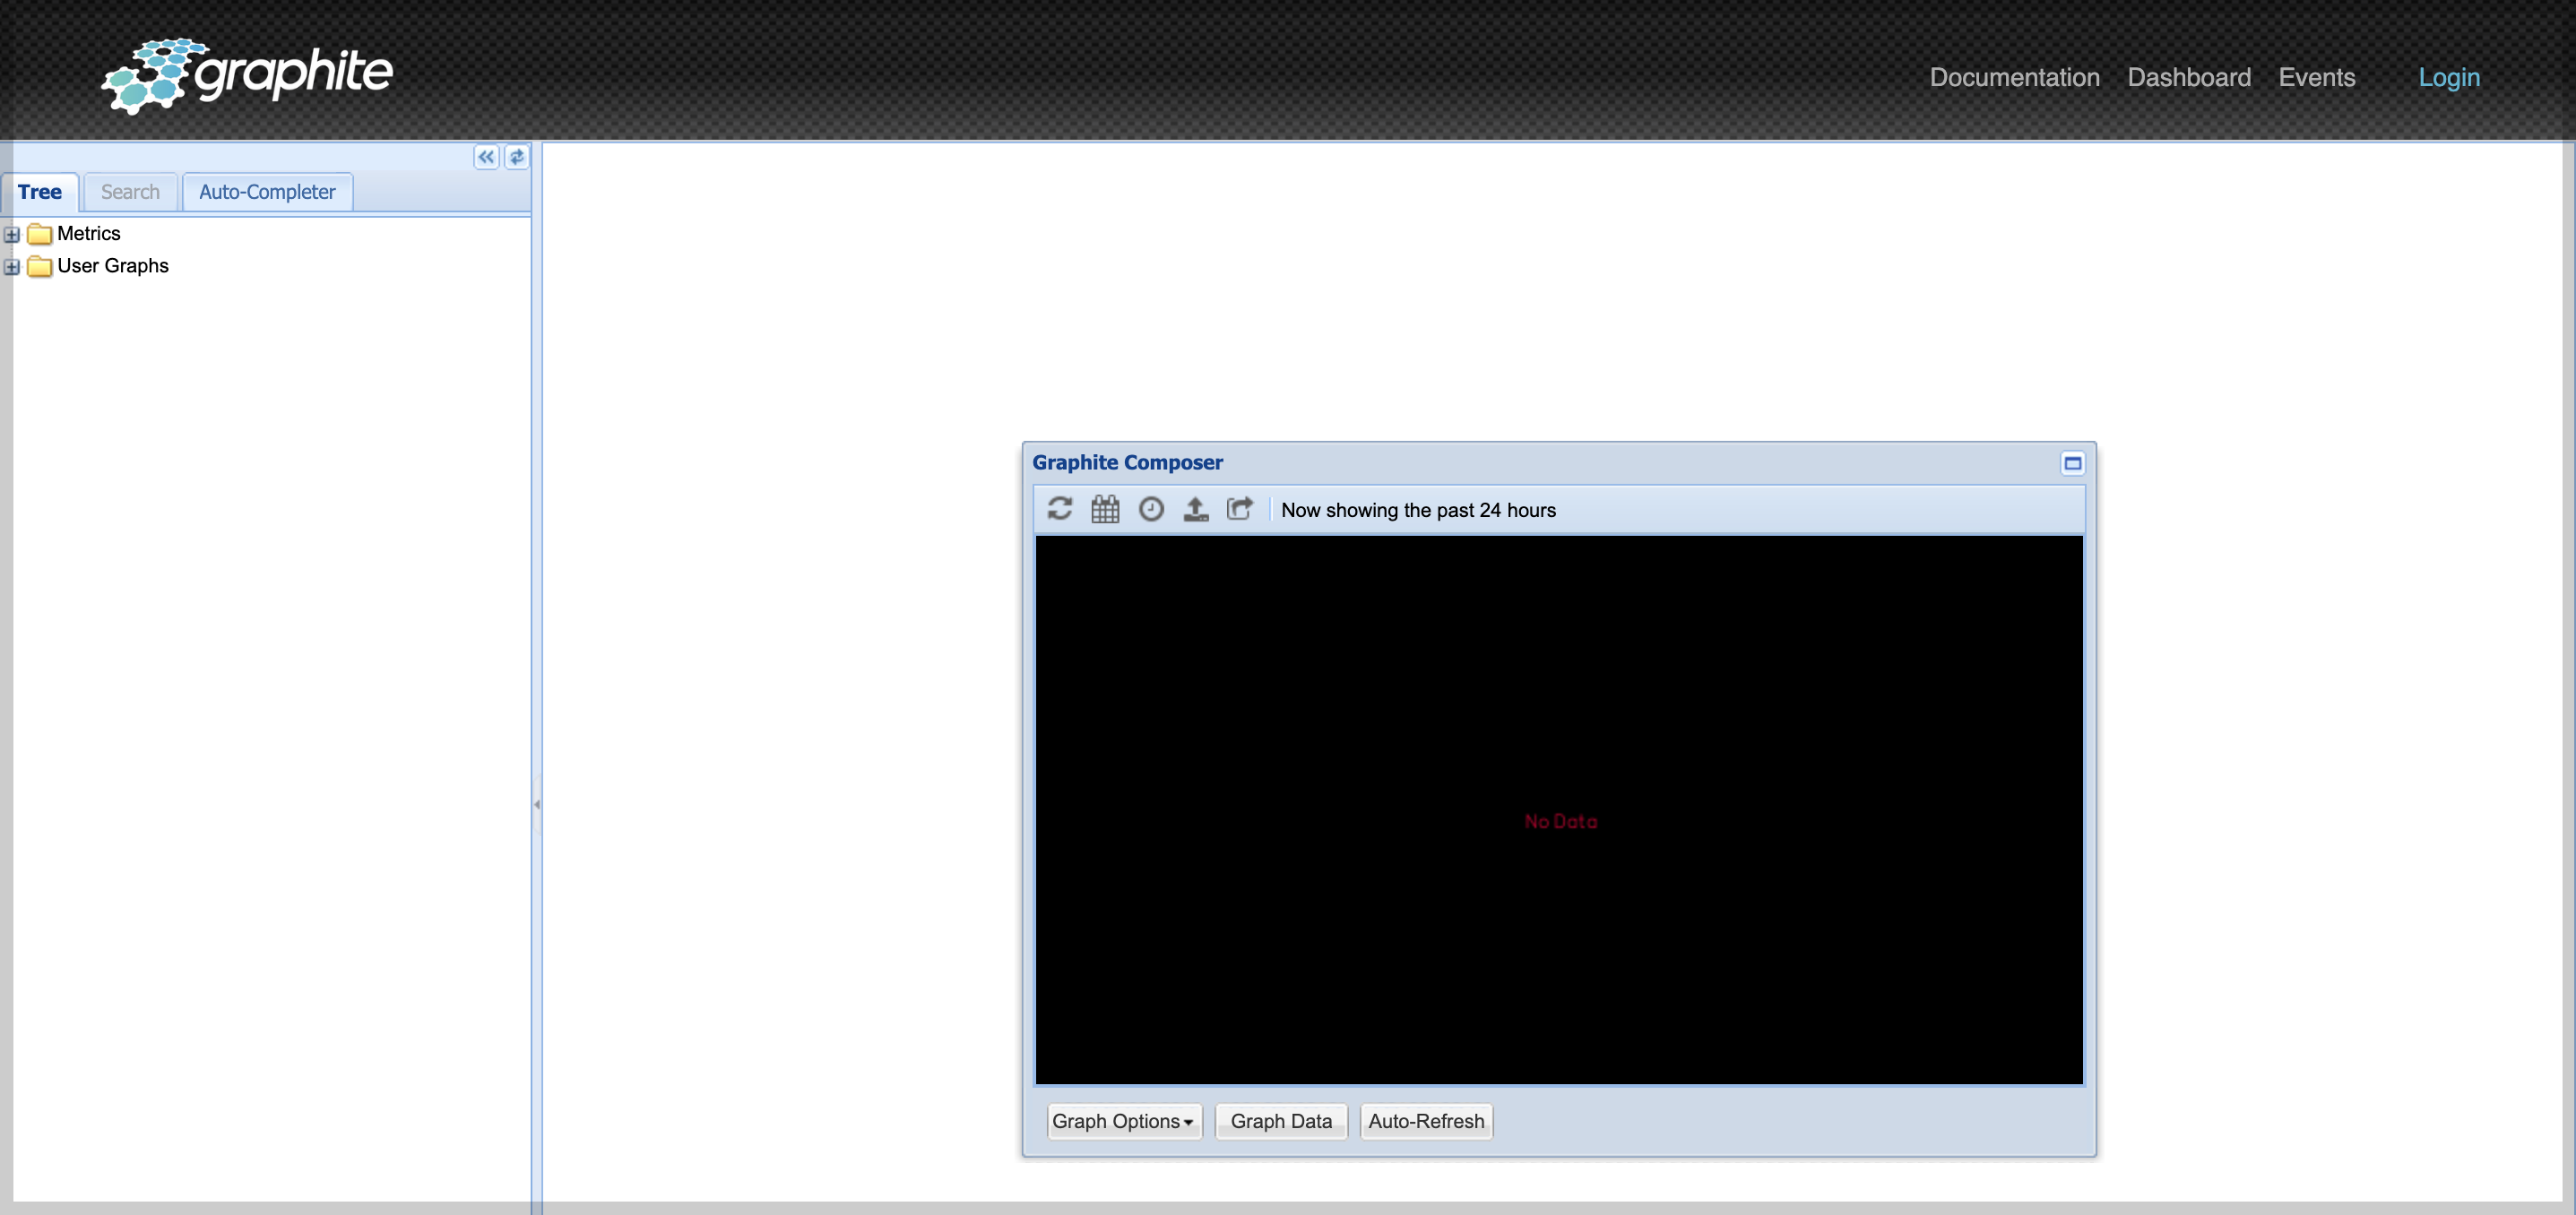Open the calendar date range picker icon
This screenshot has height=1215, width=2576.
click(x=1105, y=509)
